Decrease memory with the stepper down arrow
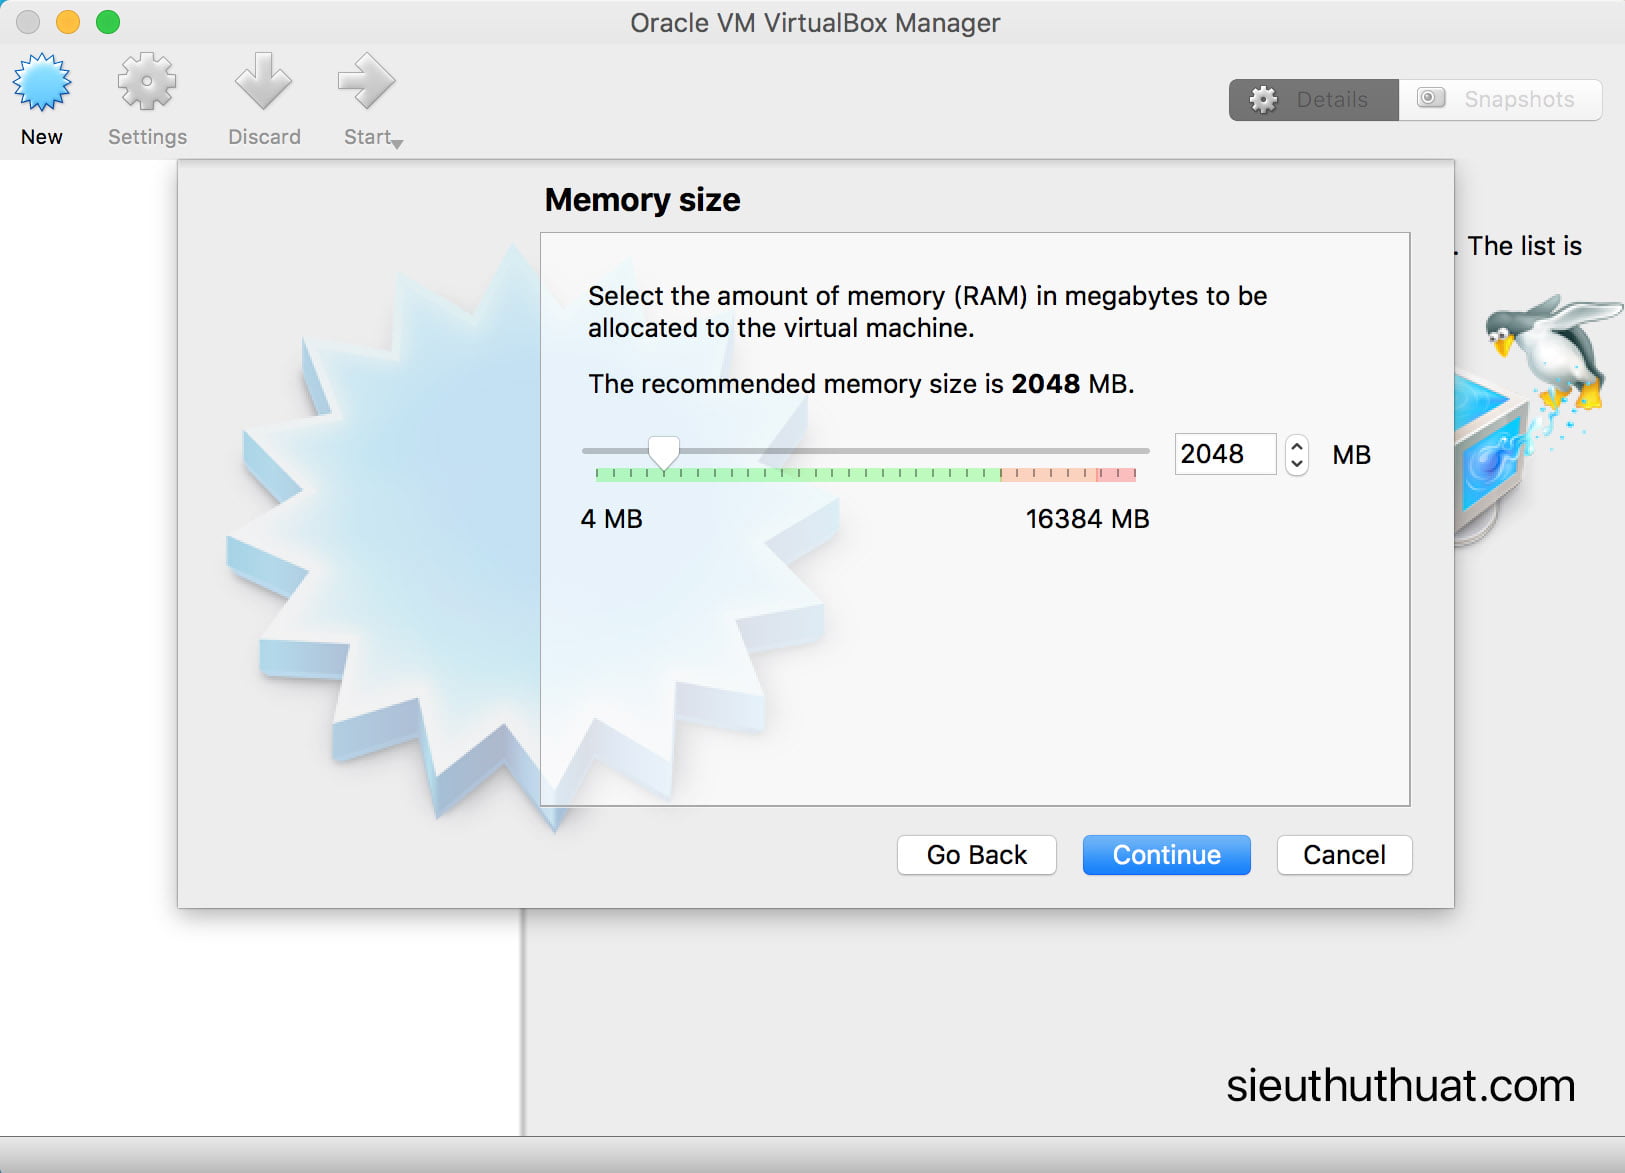 [1297, 464]
